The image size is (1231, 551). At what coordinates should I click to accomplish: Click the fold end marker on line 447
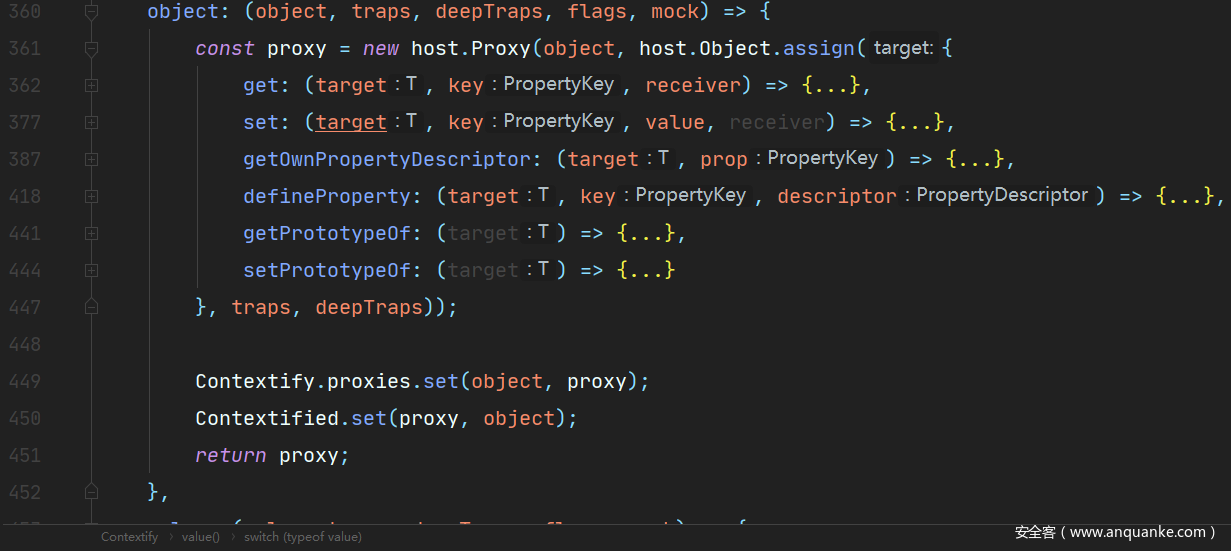tap(92, 307)
